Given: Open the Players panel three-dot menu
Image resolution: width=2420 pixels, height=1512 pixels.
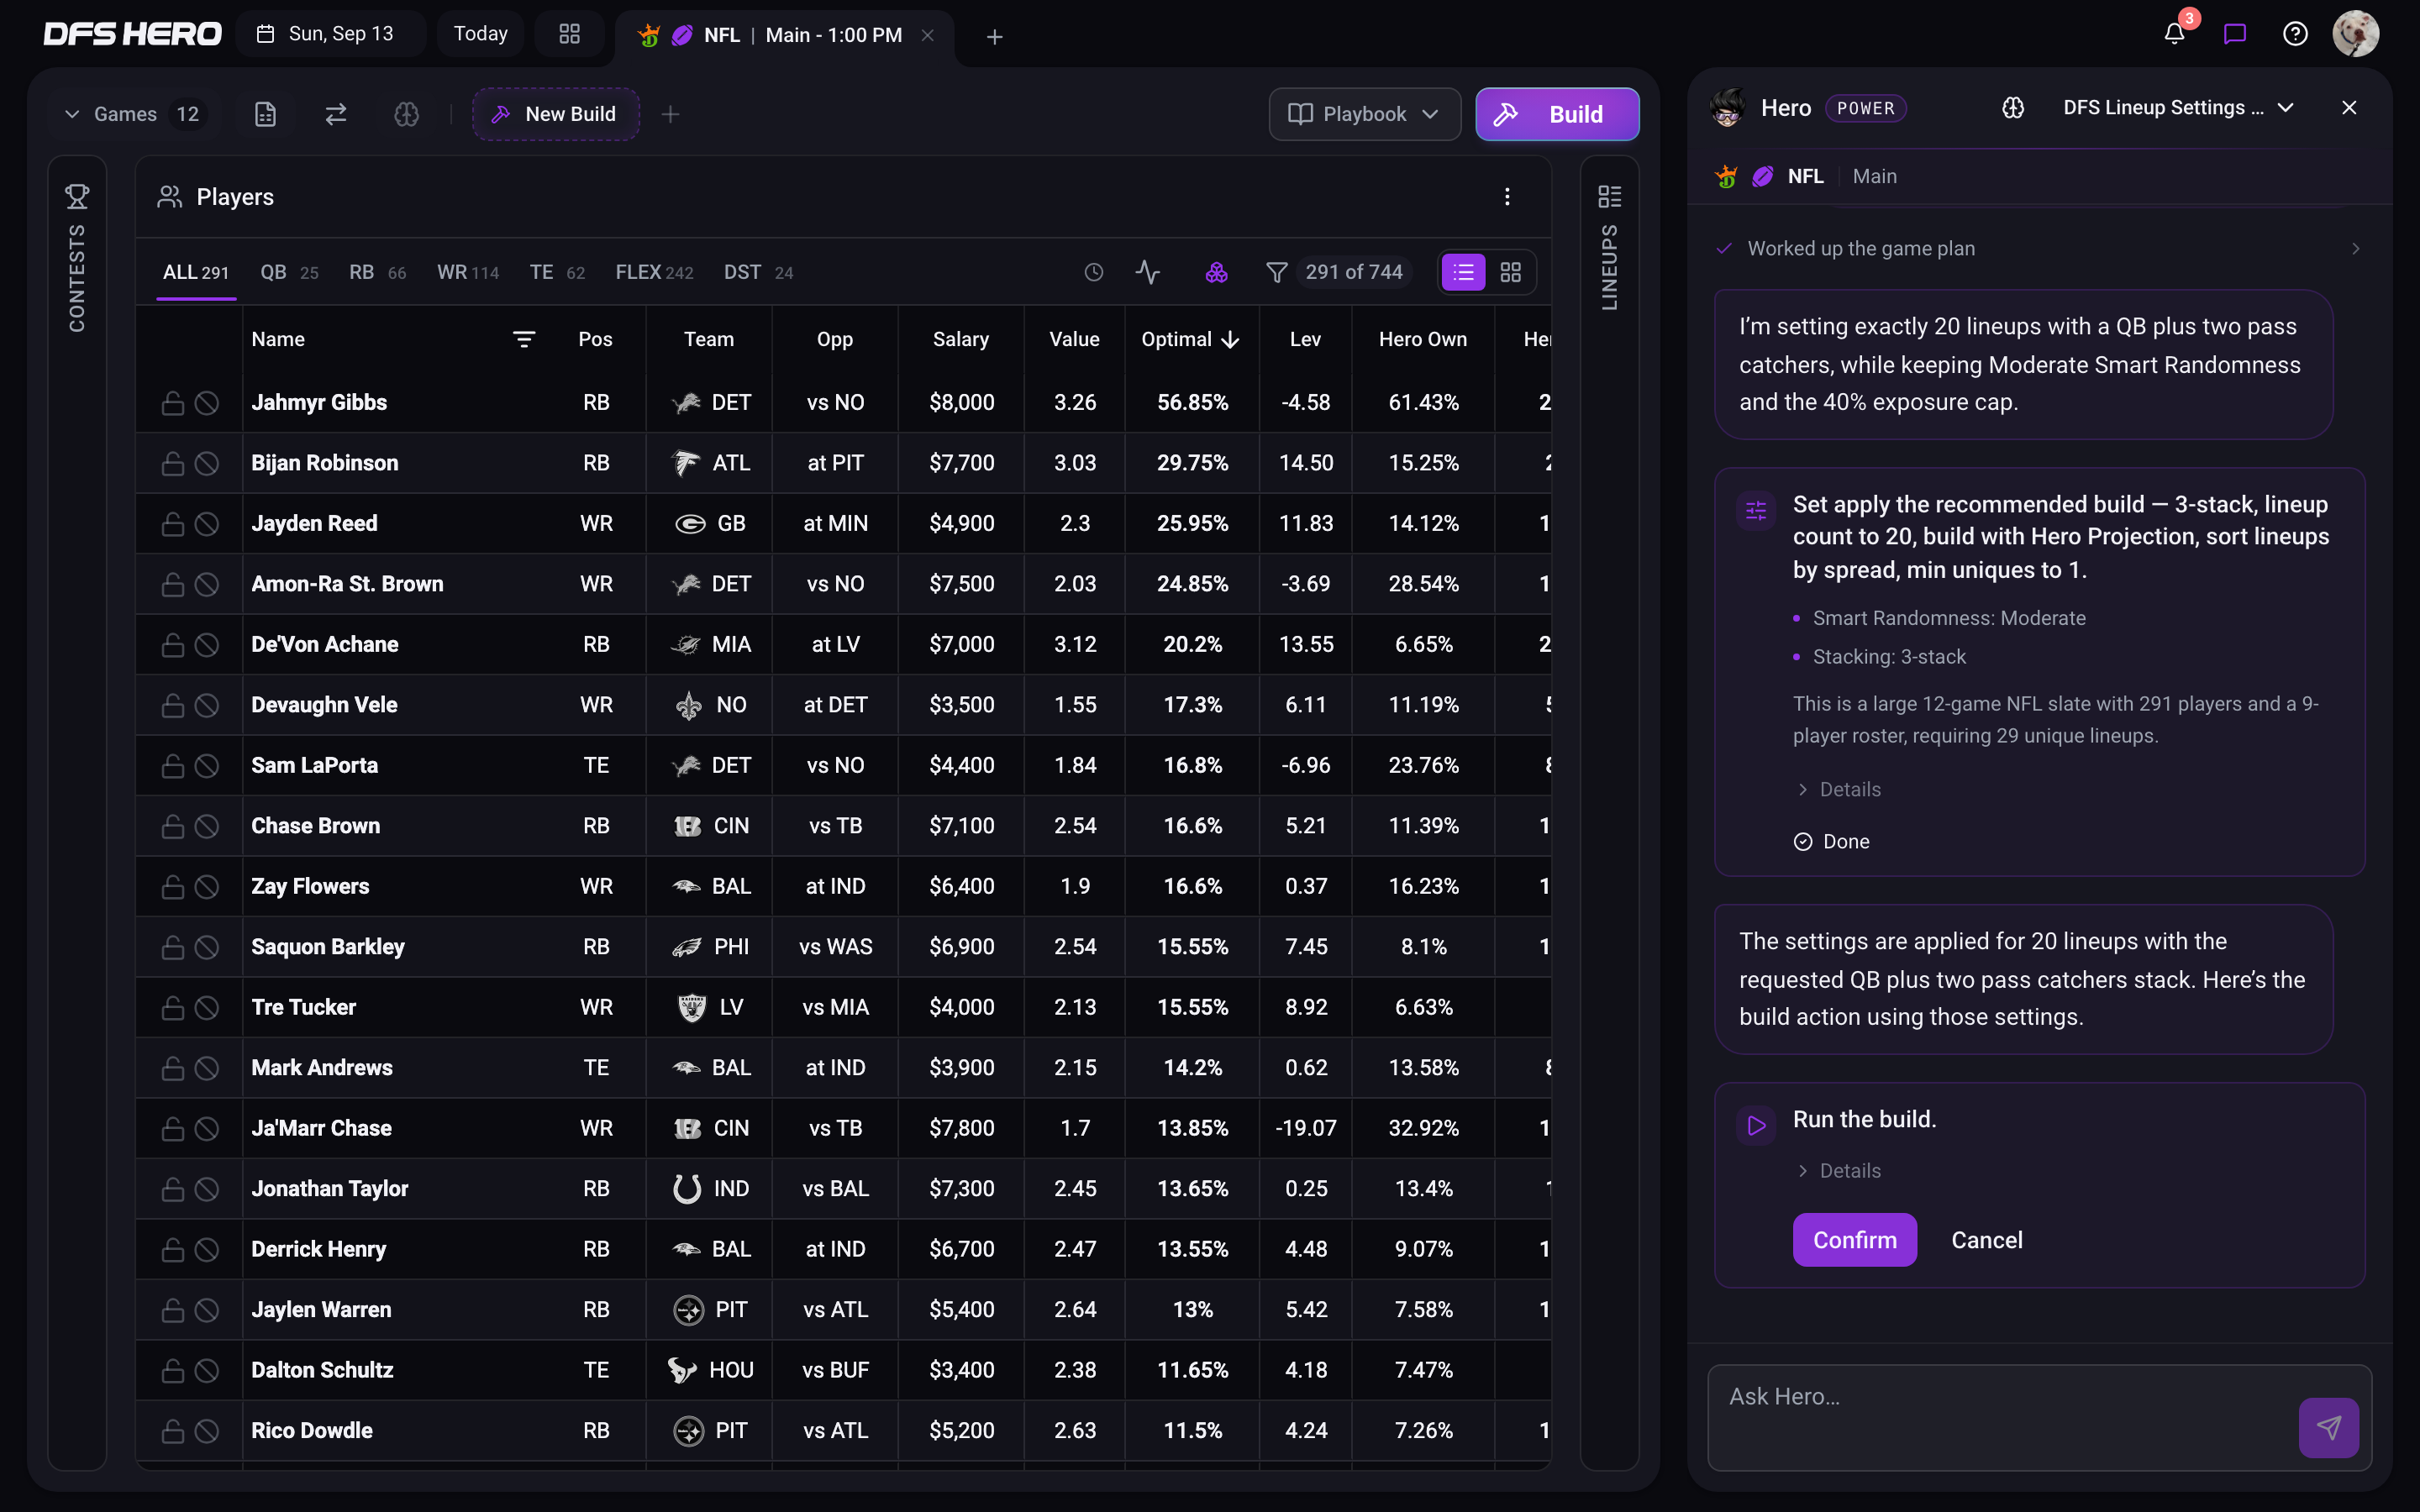Looking at the screenshot, I should 1507,197.
